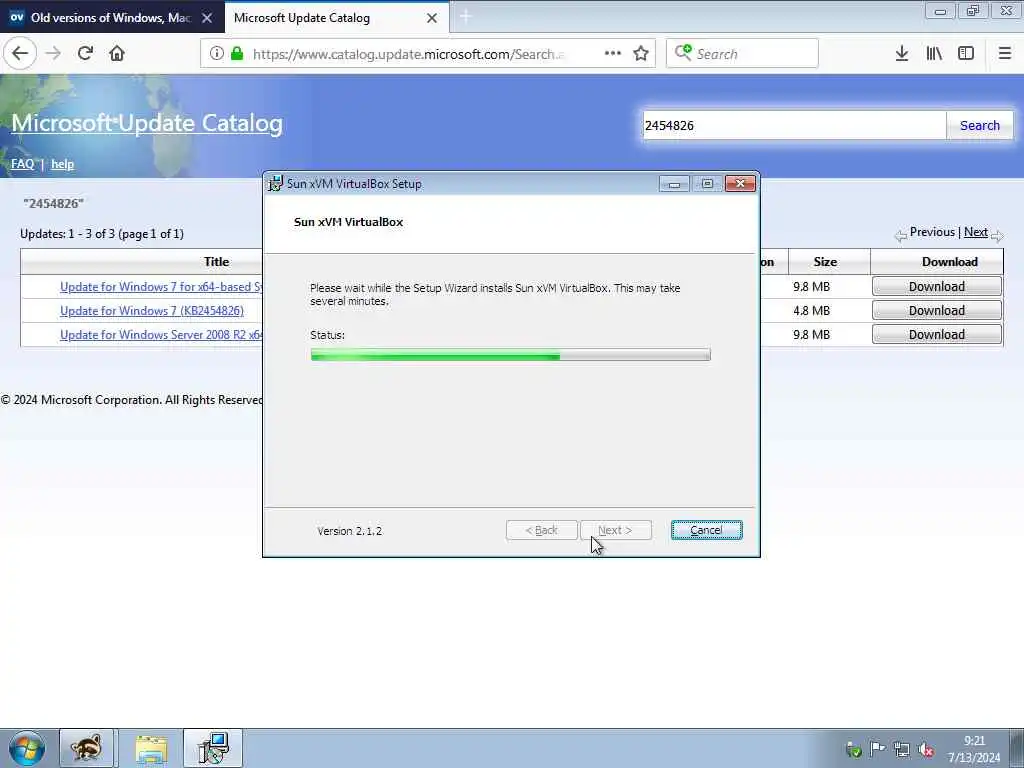Toggle the Firefox sidebar icon
Screen dimensions: 1024x768
coord(966,54)
